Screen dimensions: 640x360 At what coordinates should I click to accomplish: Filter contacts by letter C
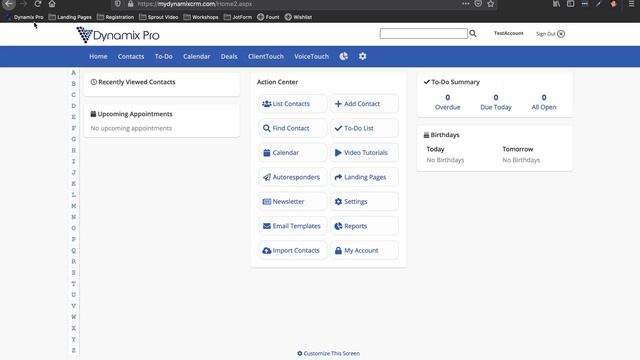point(73,95)
